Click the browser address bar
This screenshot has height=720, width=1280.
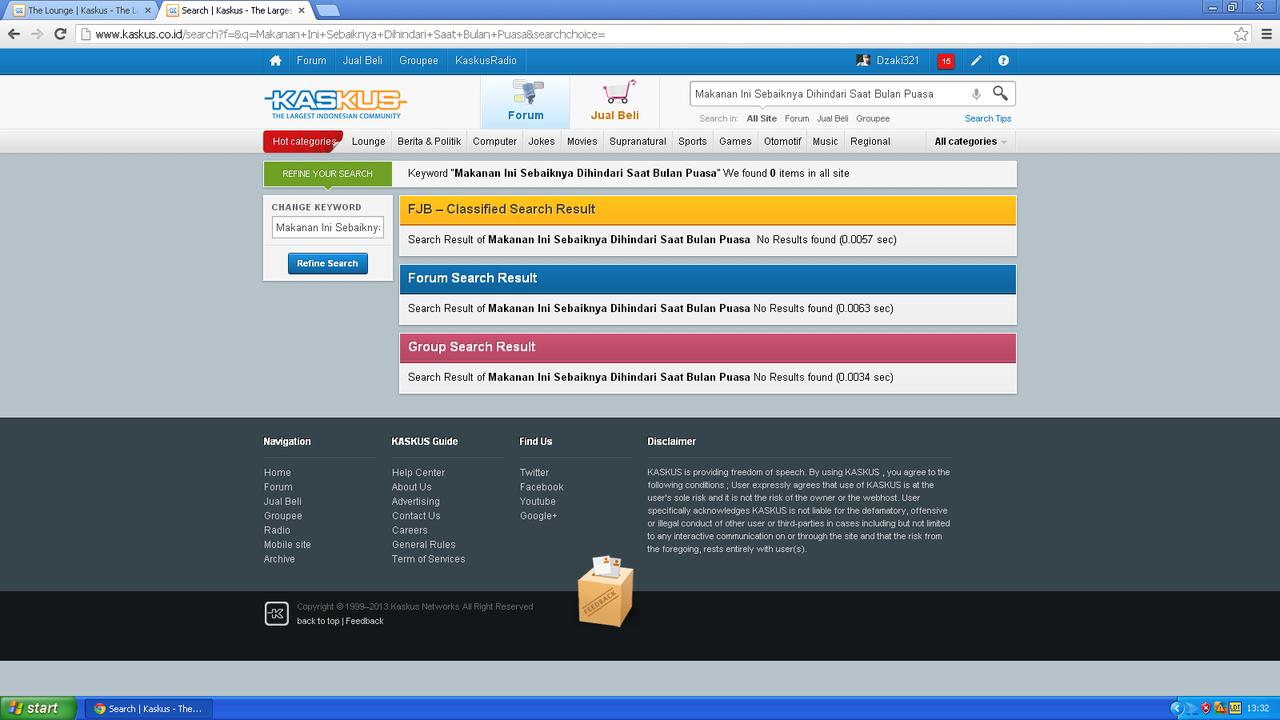tap(660, 34)
